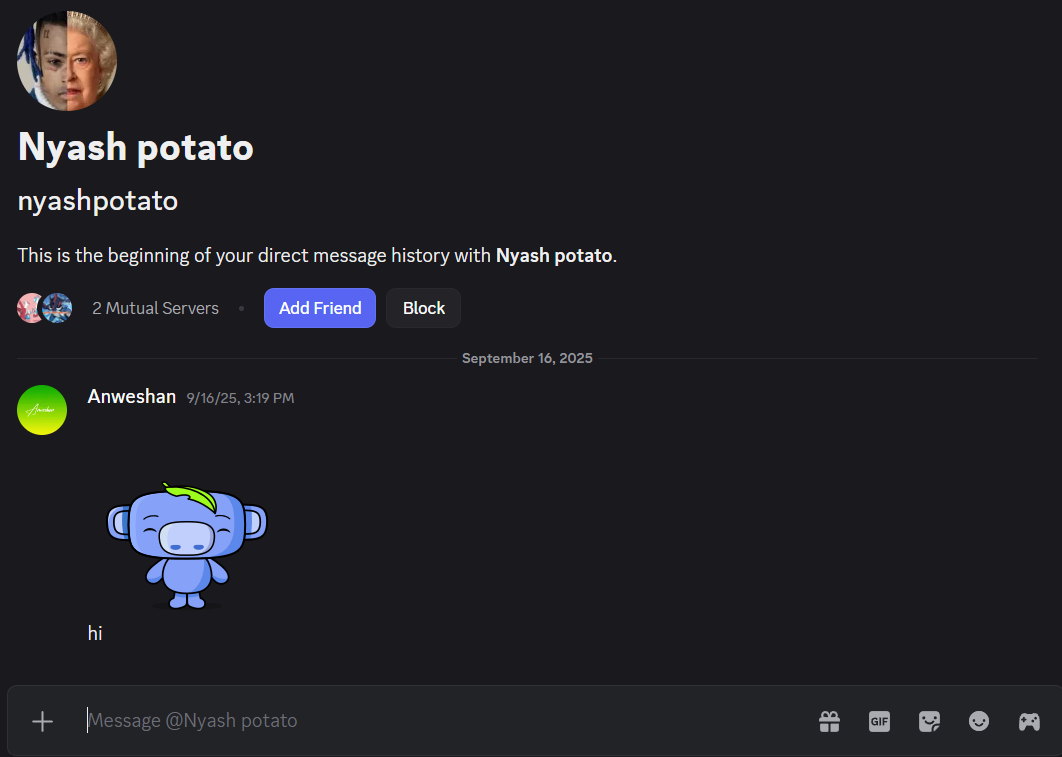1062x757 pixels.
Task: Click the plus attachment upload button
Action: coord(42,721)
